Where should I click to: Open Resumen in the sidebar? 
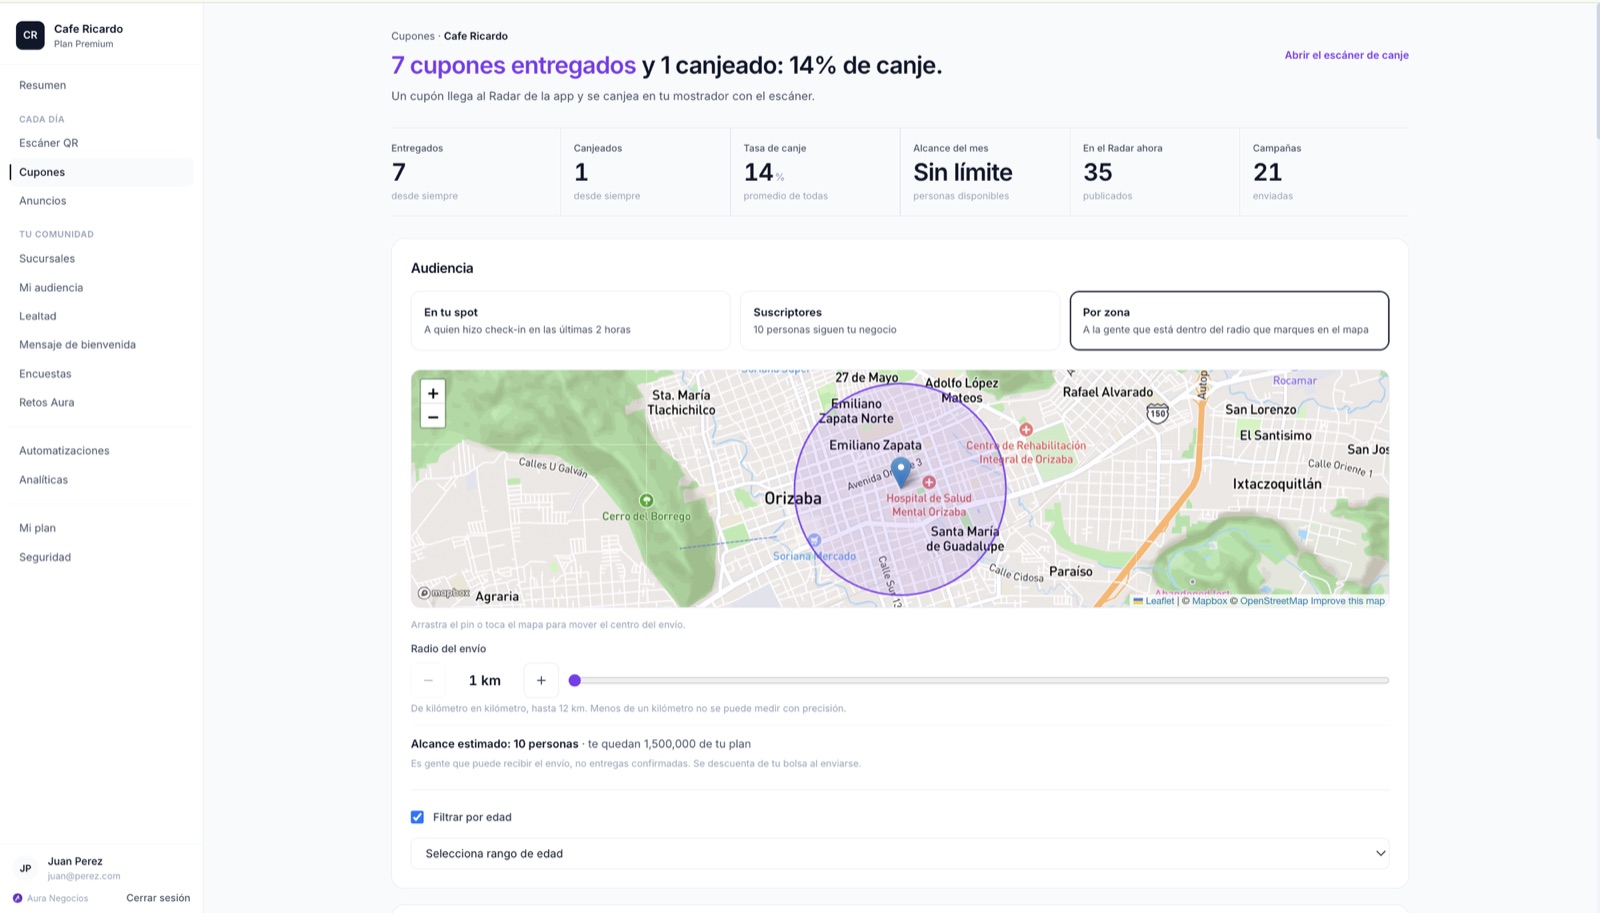click(43, 85)
